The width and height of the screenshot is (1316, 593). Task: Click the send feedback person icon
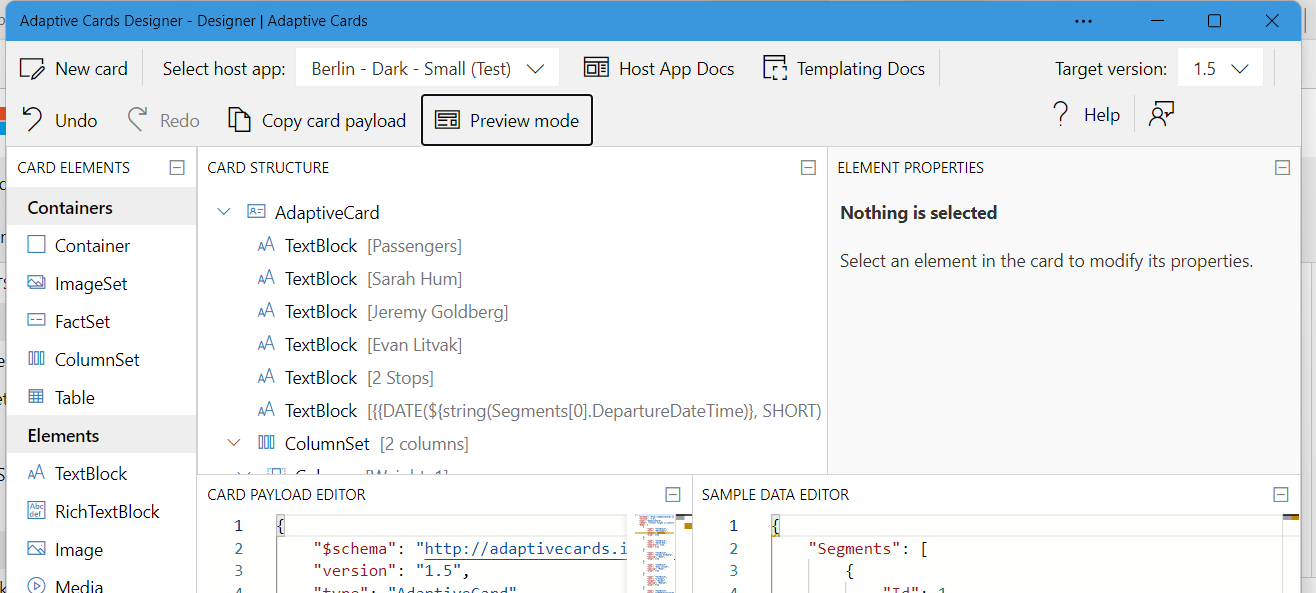1161,114
